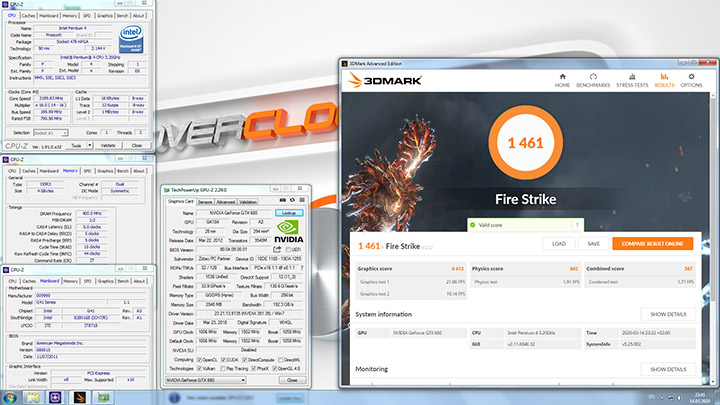Click the GPU-Z BIOS export share icon
720x405 pixels.
277,249
